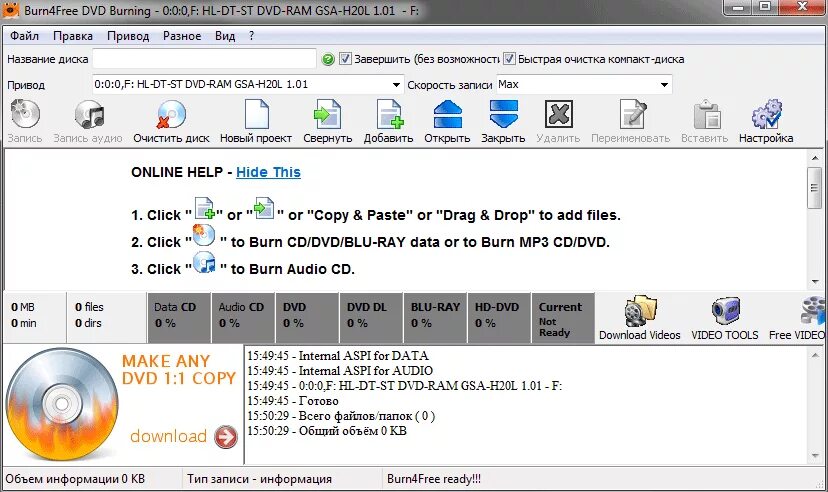Open the Файл menu
This screenshot has width=828, height=492.
[24, 36]
